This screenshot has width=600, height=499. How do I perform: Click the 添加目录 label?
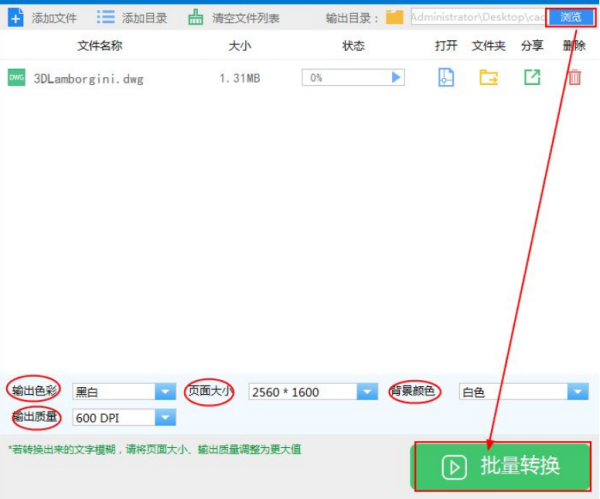144,18
